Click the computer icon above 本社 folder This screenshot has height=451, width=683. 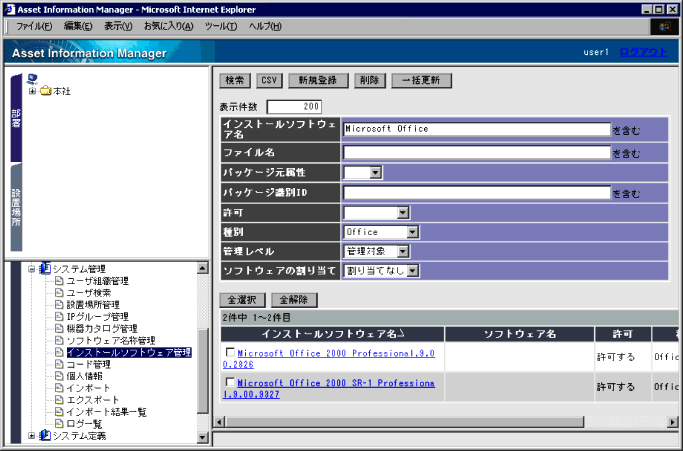32,79
